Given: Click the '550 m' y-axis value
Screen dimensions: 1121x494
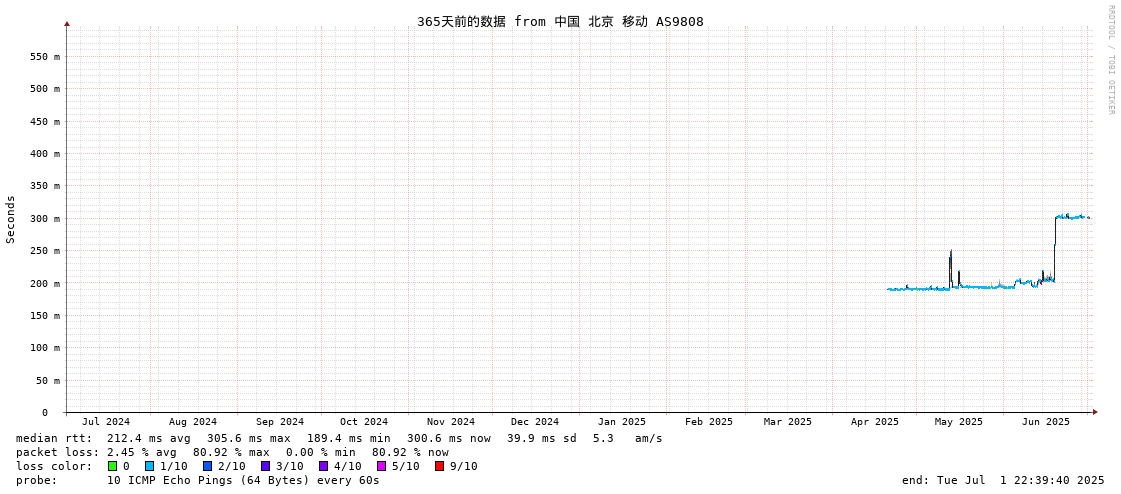Looking at the screenshot, I should 46,56.
